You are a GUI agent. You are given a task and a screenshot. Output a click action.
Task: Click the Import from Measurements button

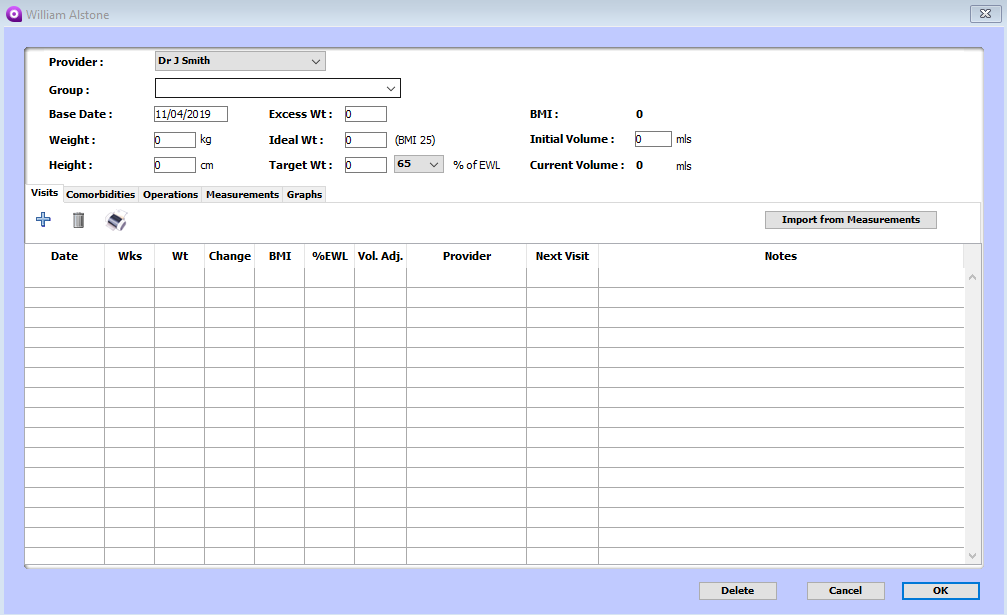pos(850,219)
